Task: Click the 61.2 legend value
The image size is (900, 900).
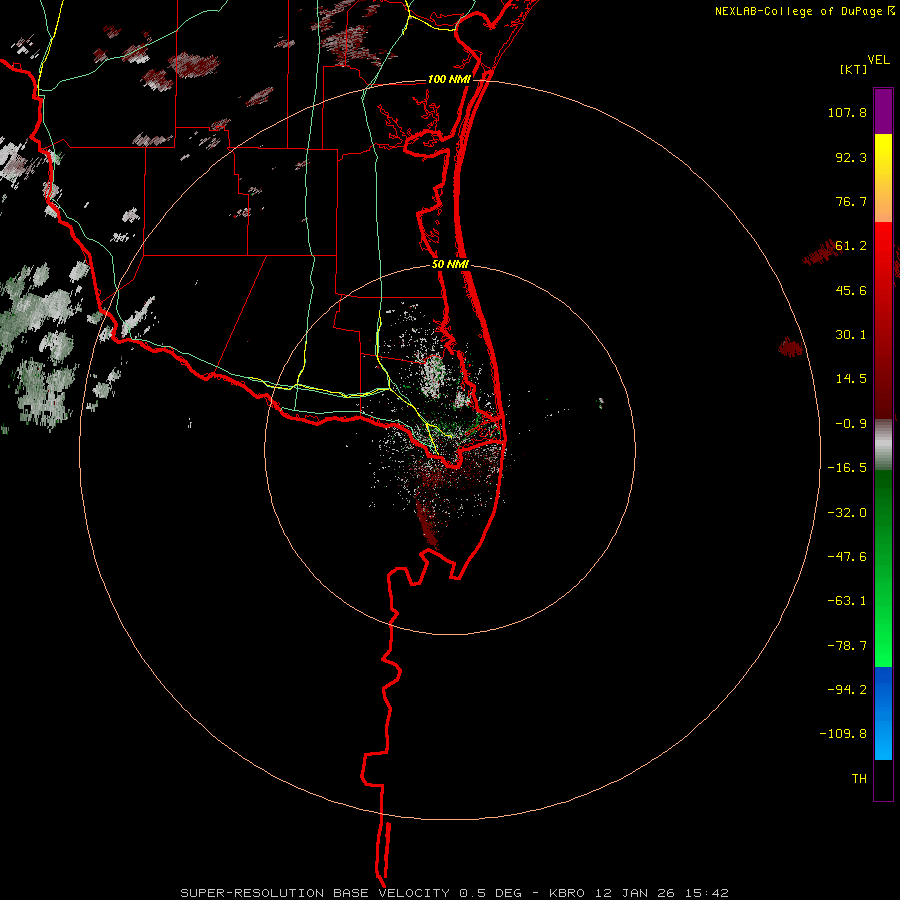Action: [851, 246]
